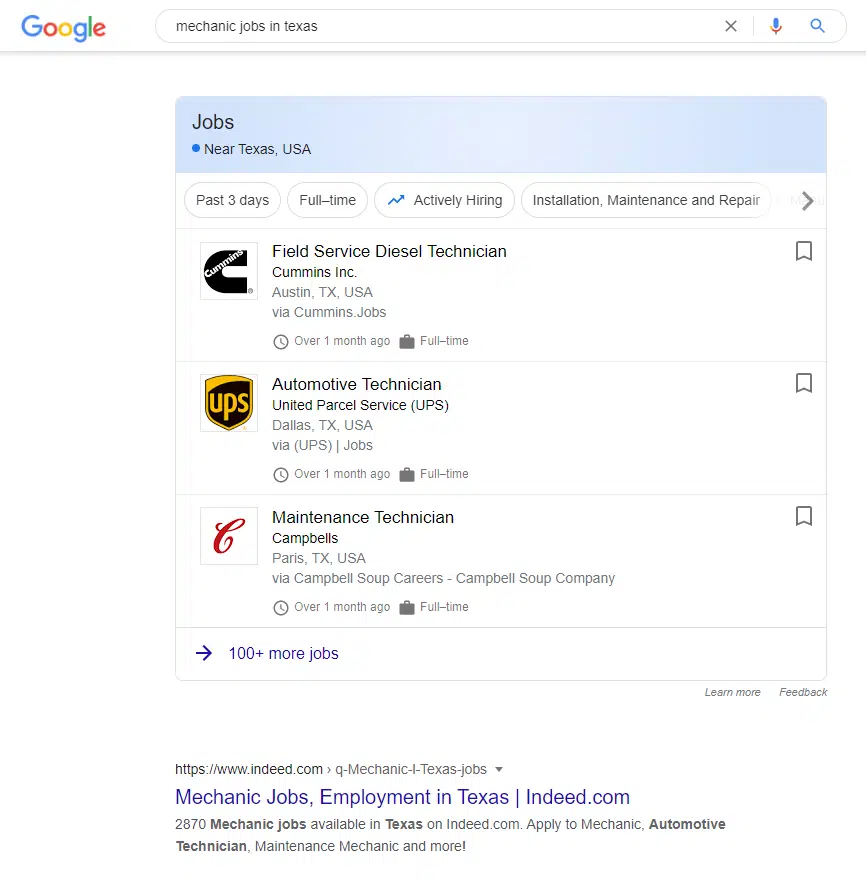Click the Paris, TX, USA location

pyautogui.click(x=319, y=558)
